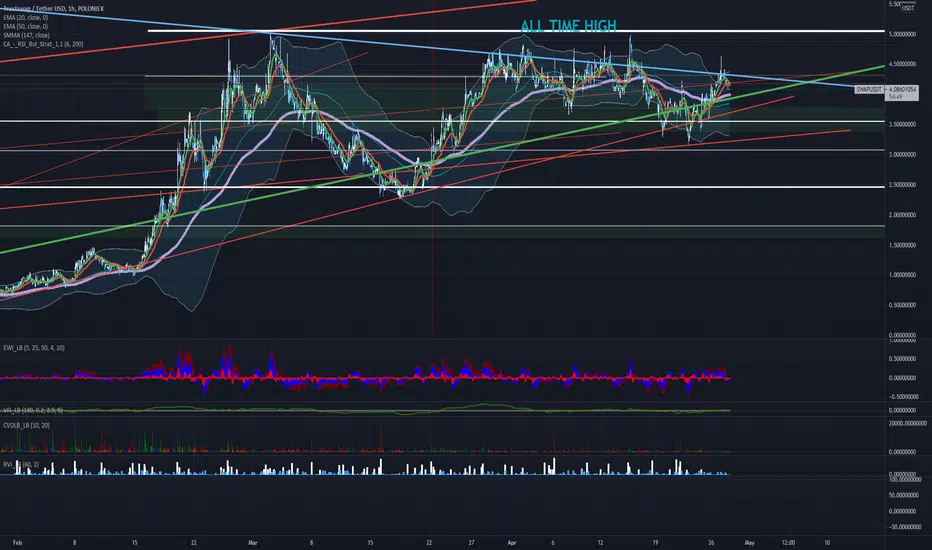This screenshot has width=932, height=550.
Task: Click the 3.00000000 price axis label
Action: tap(902, 155)
